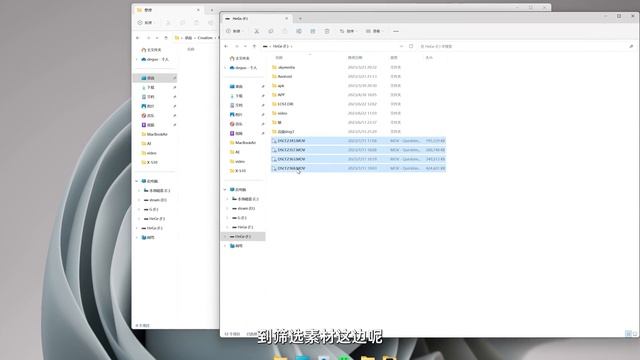Screen dimensions: 640x360
Task: Open address bar history dropdown in front window
Action: 402,46
